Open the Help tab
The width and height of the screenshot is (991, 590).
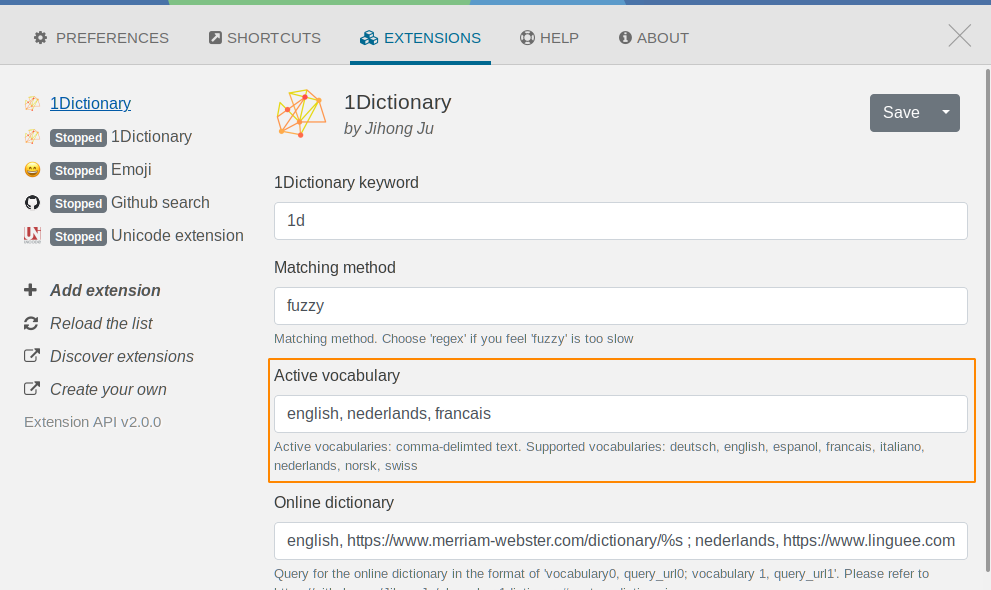coord(549,38)
